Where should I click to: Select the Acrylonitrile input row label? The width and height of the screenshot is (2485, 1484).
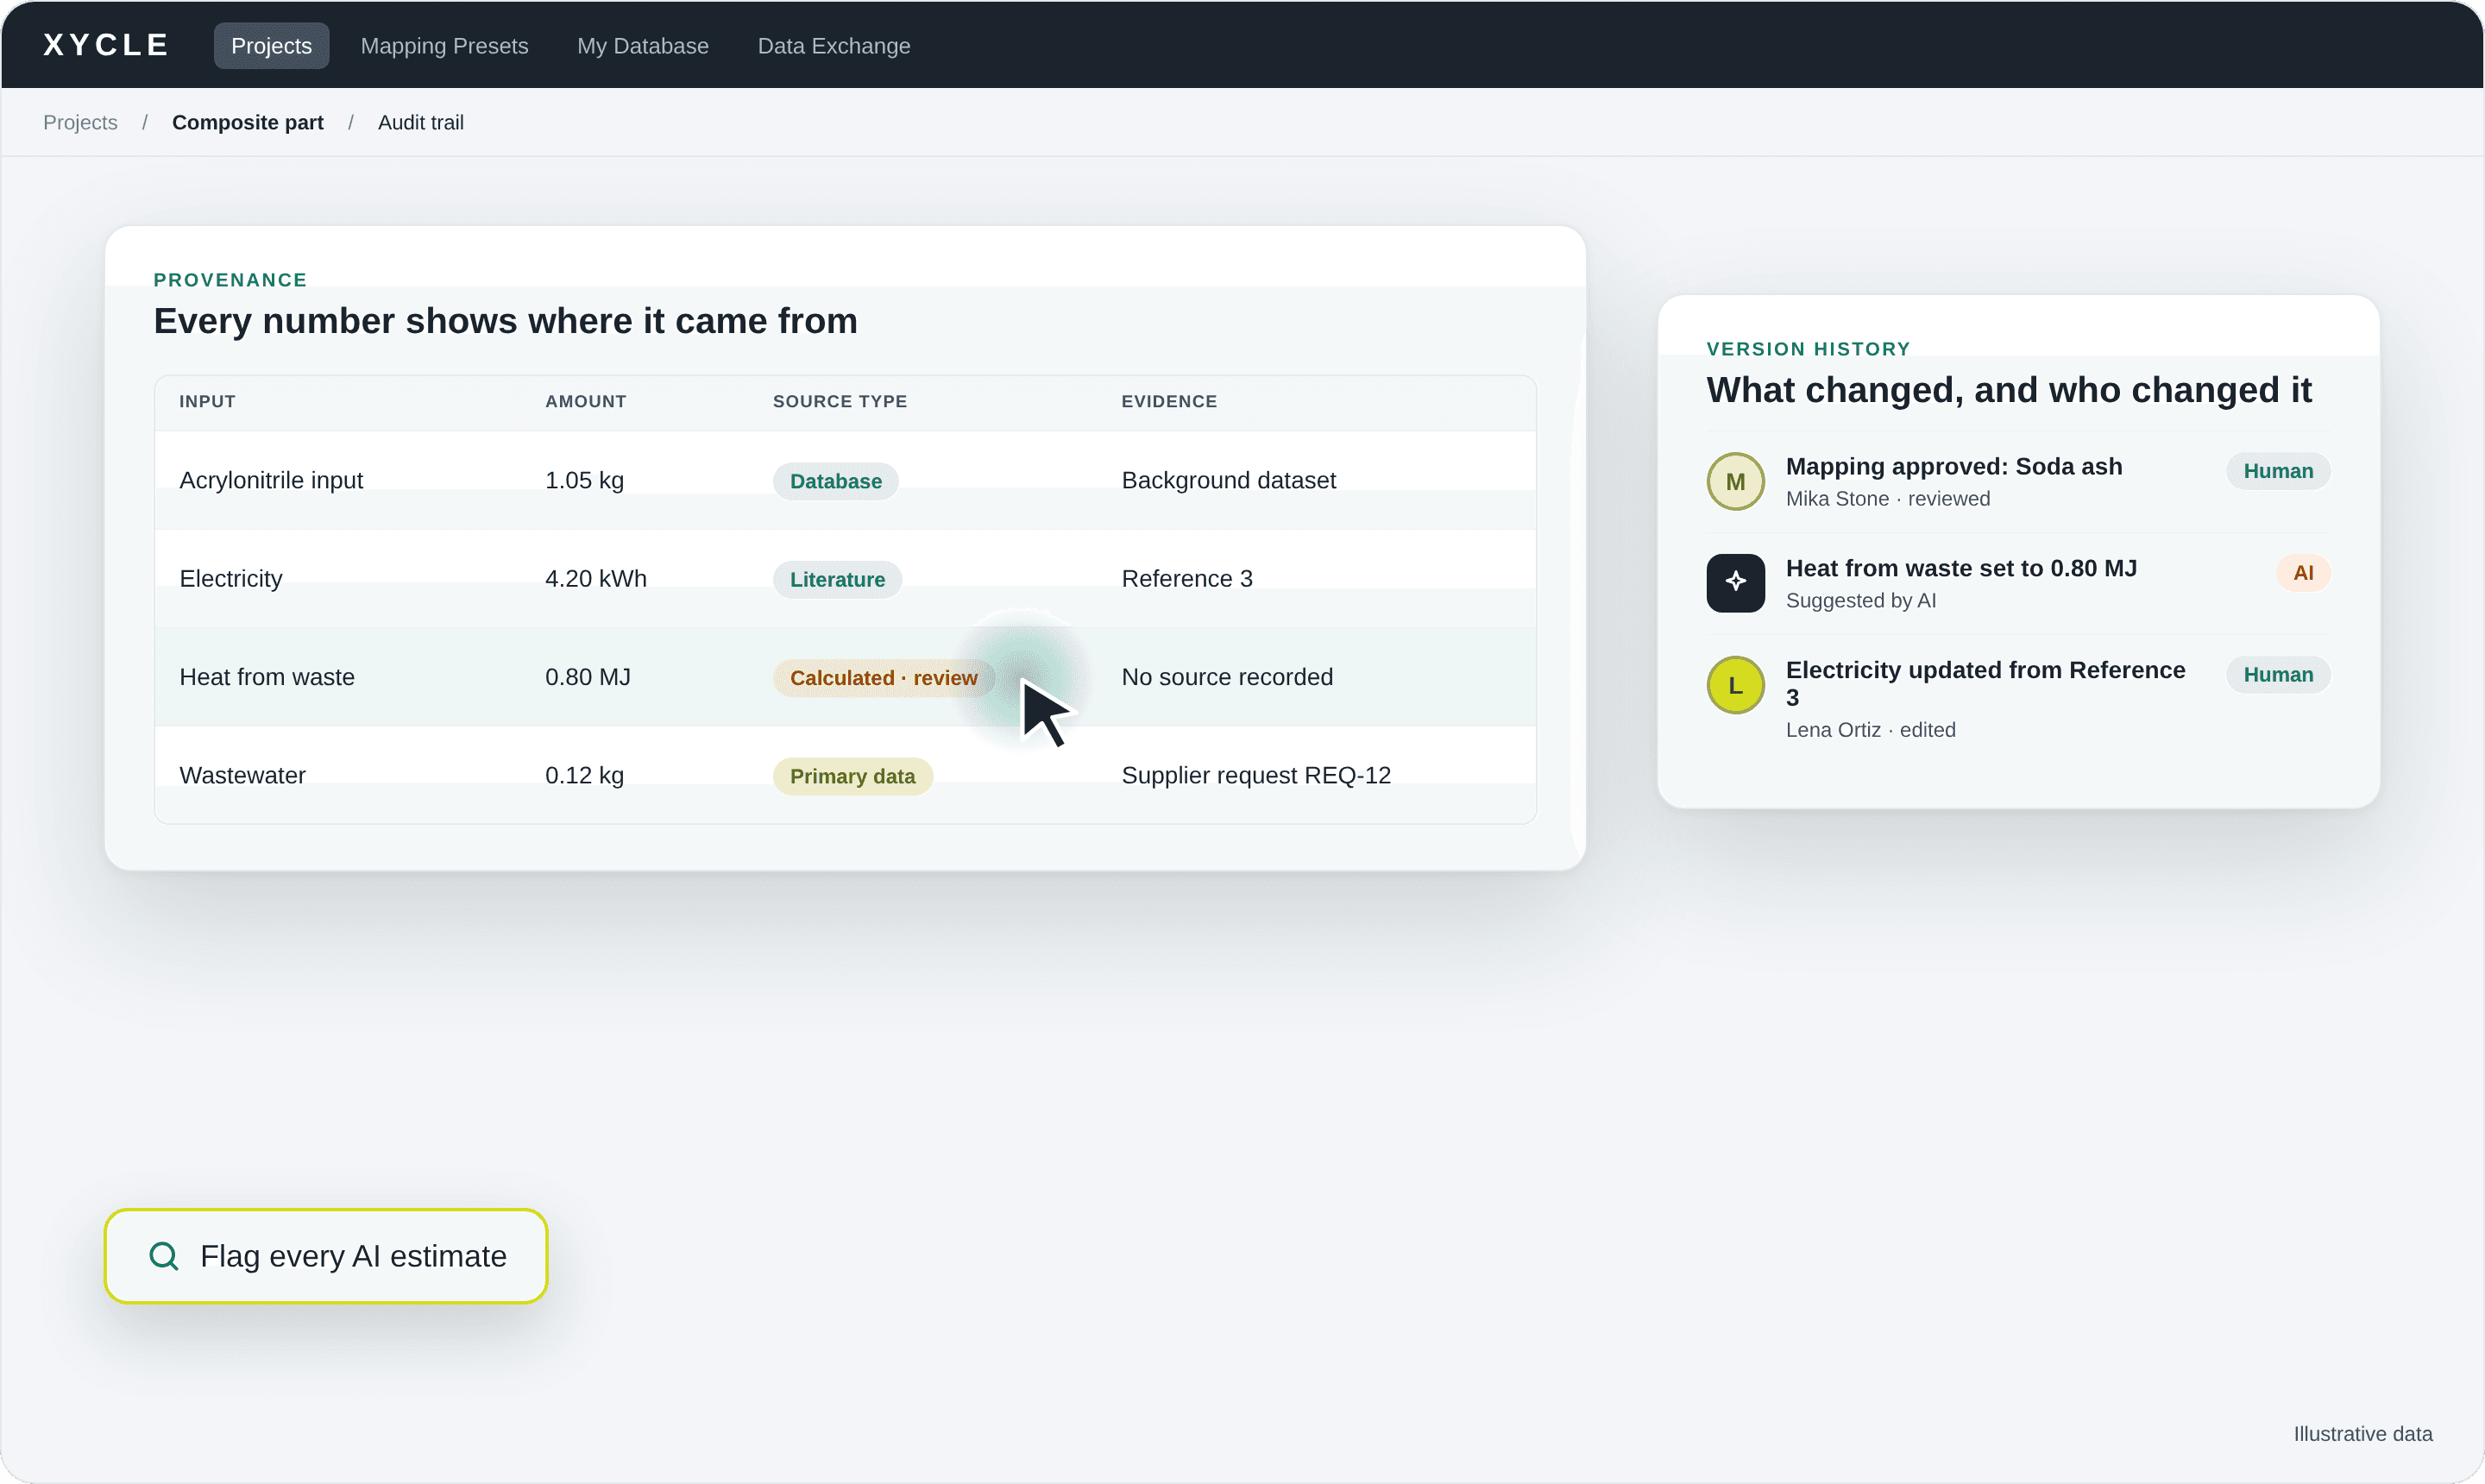click(x=271, y=480)
